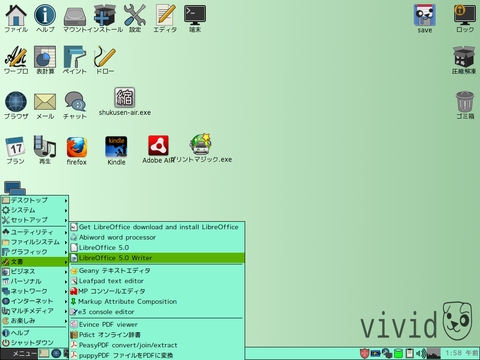The image size is (480, 360).
Task: Launch LibreOffice 5.0 Writer from menu
Action: pyautogui.click(x=157, y=258)
